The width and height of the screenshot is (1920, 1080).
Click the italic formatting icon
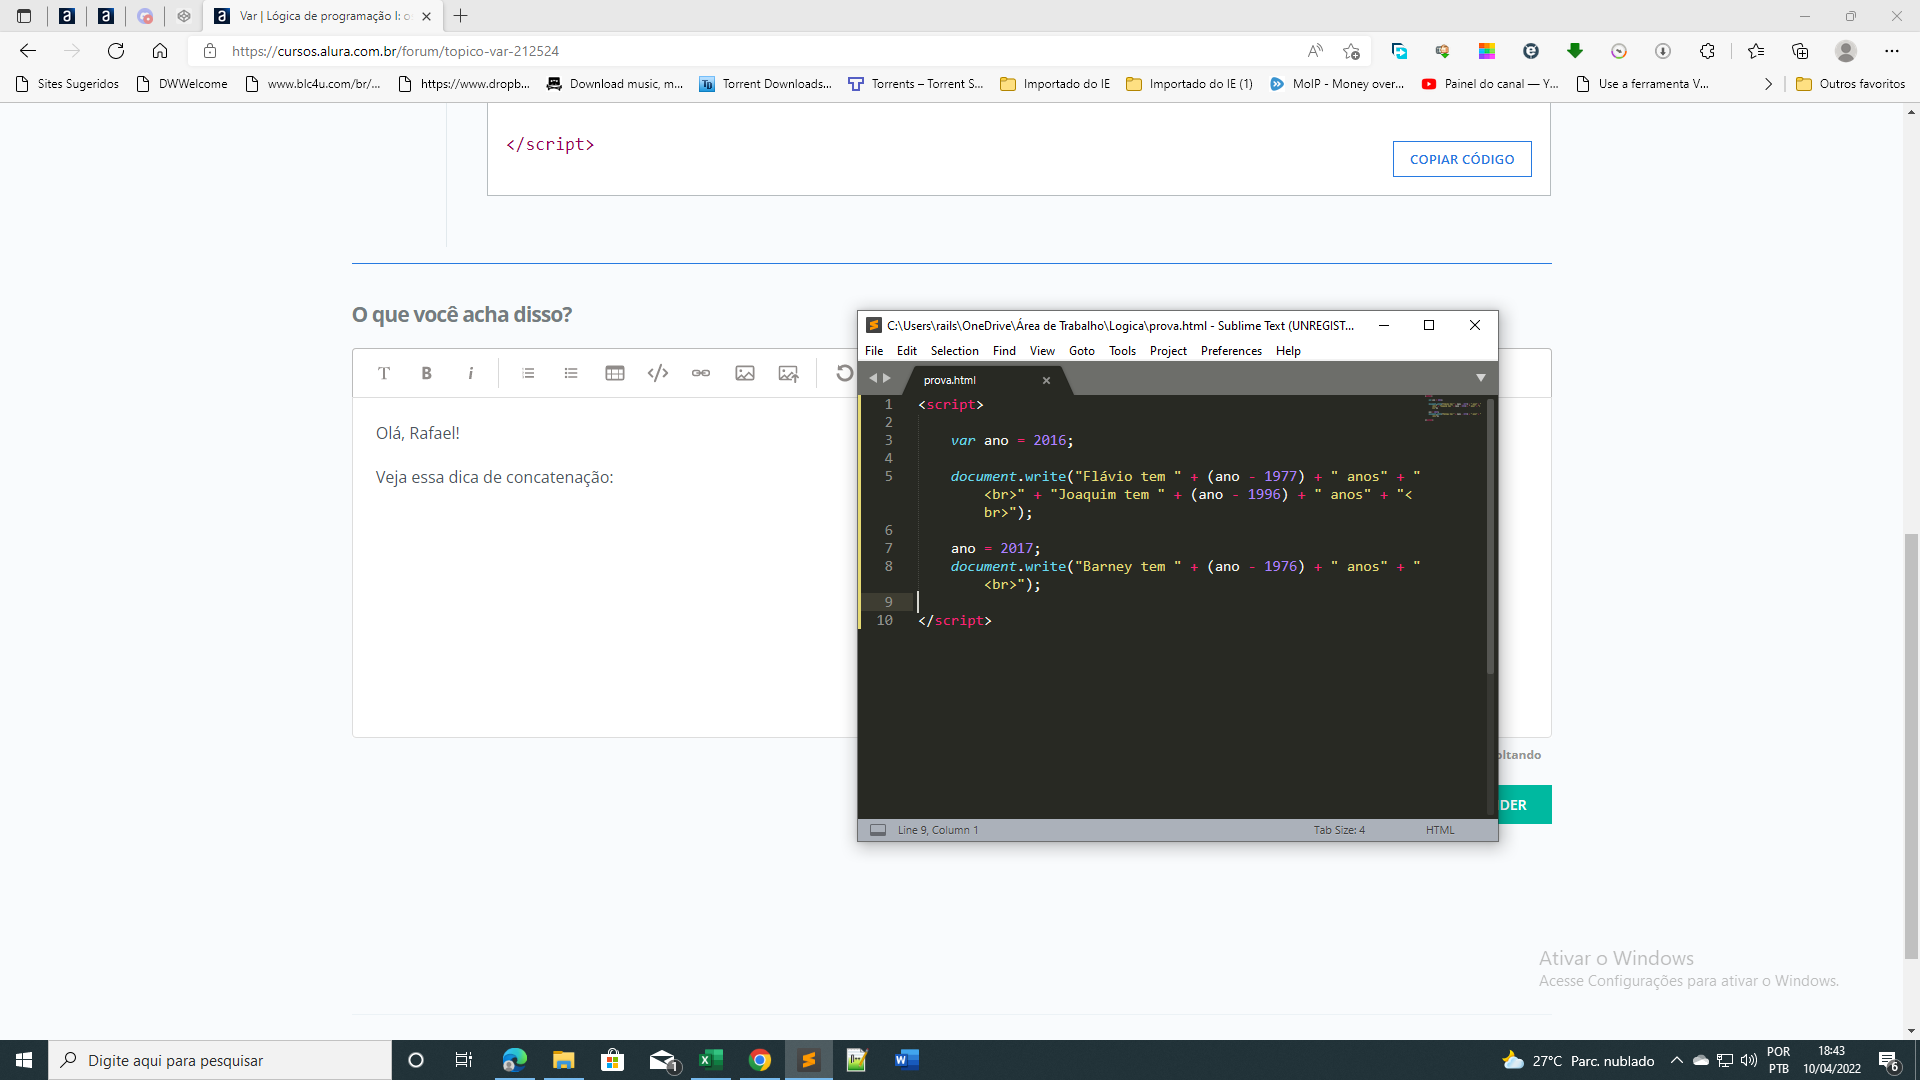pos(471,373)
